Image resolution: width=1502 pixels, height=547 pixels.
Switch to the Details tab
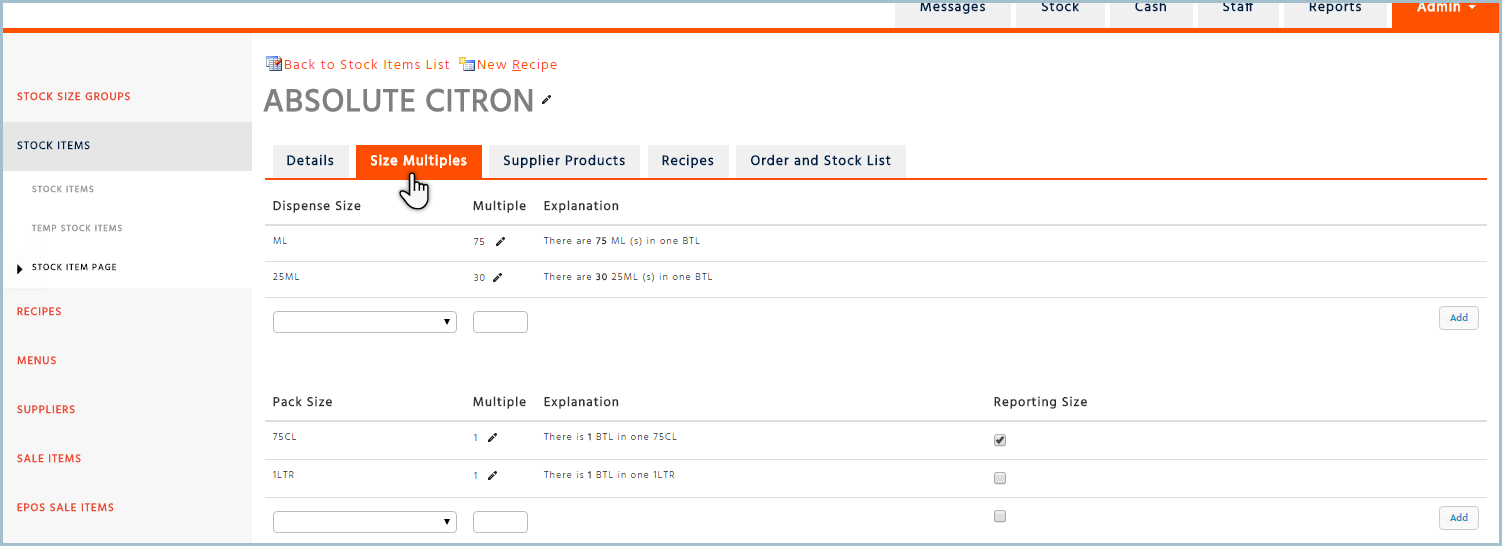coord(310,161)
